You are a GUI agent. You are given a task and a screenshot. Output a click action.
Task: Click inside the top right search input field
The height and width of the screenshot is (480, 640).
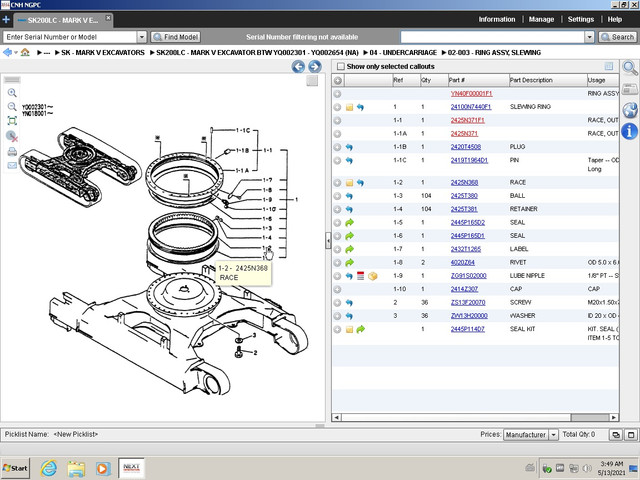(x=492, y=37)
